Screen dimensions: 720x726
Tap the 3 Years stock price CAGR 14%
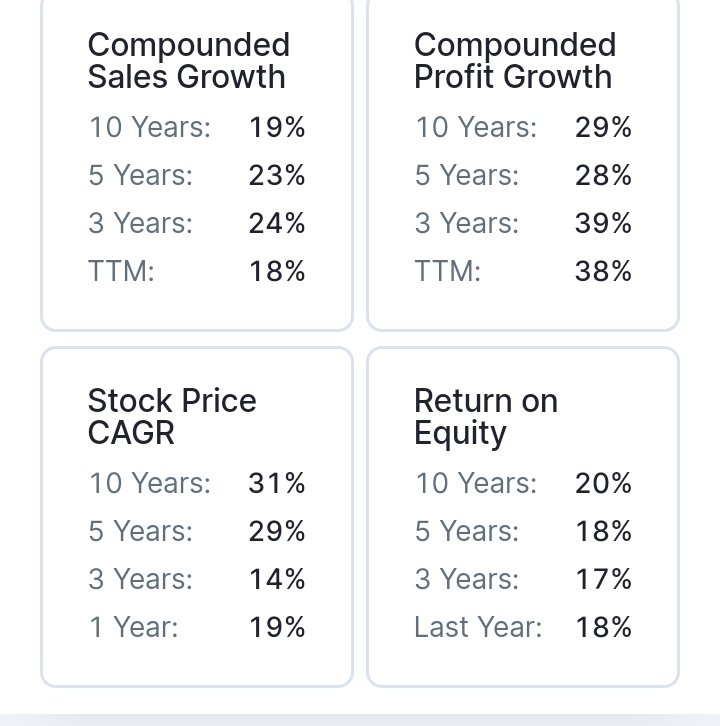[x=277, y=580]
